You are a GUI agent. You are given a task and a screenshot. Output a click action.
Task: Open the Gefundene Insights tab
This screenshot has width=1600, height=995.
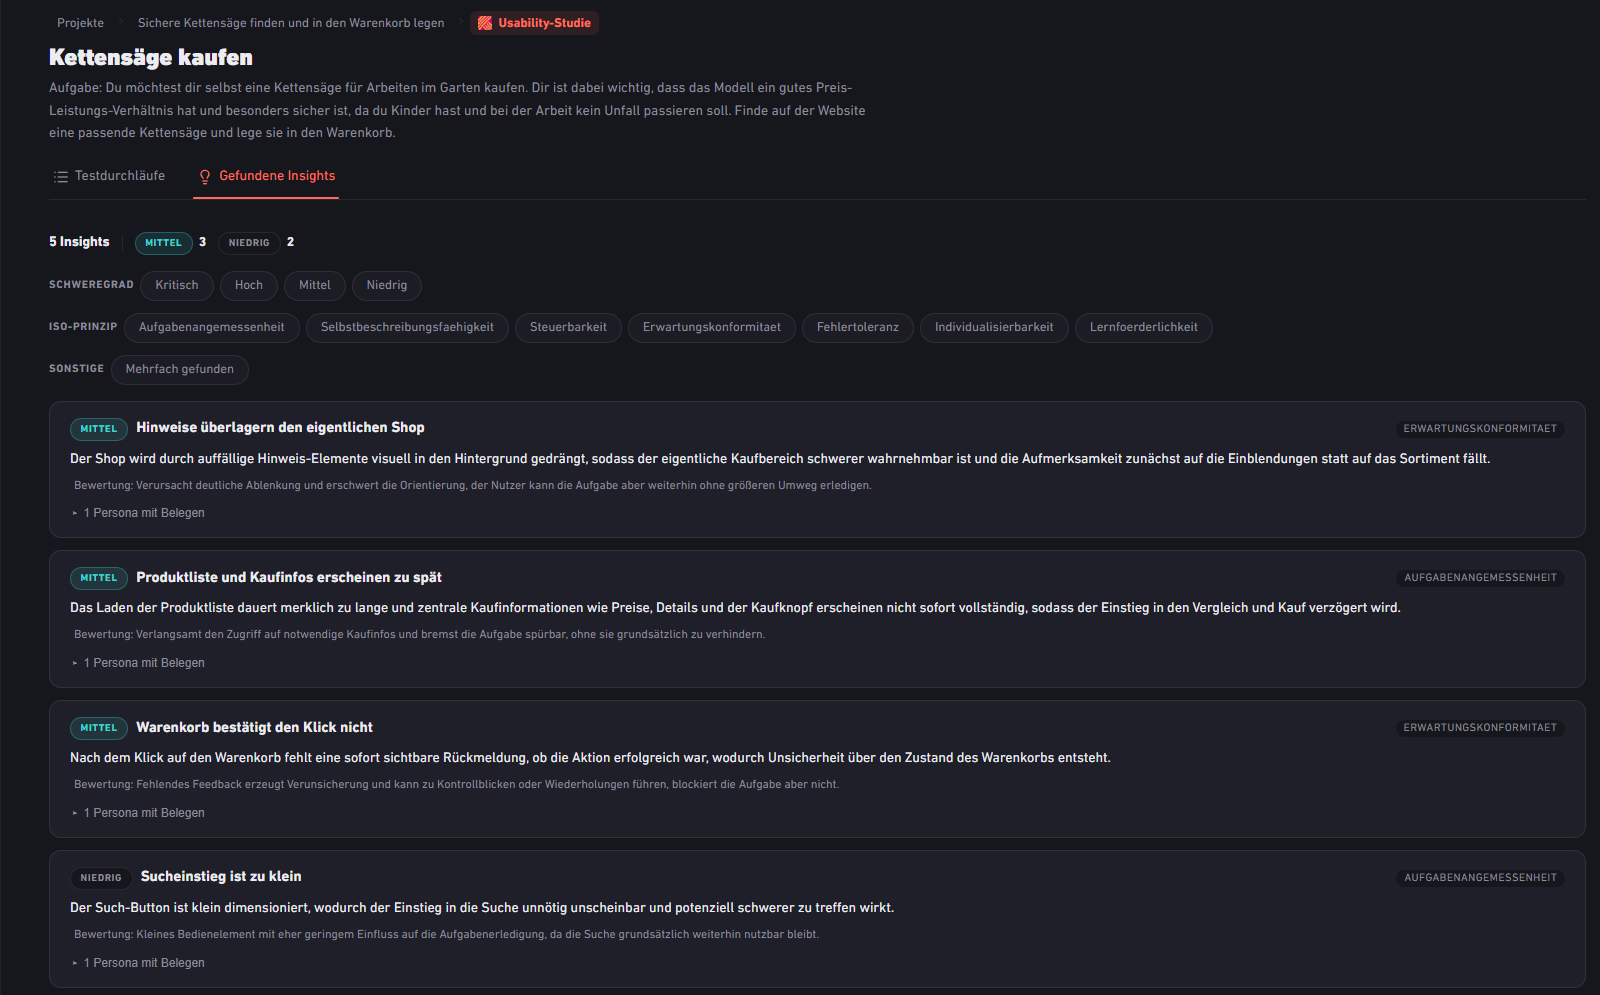point(266,176)
